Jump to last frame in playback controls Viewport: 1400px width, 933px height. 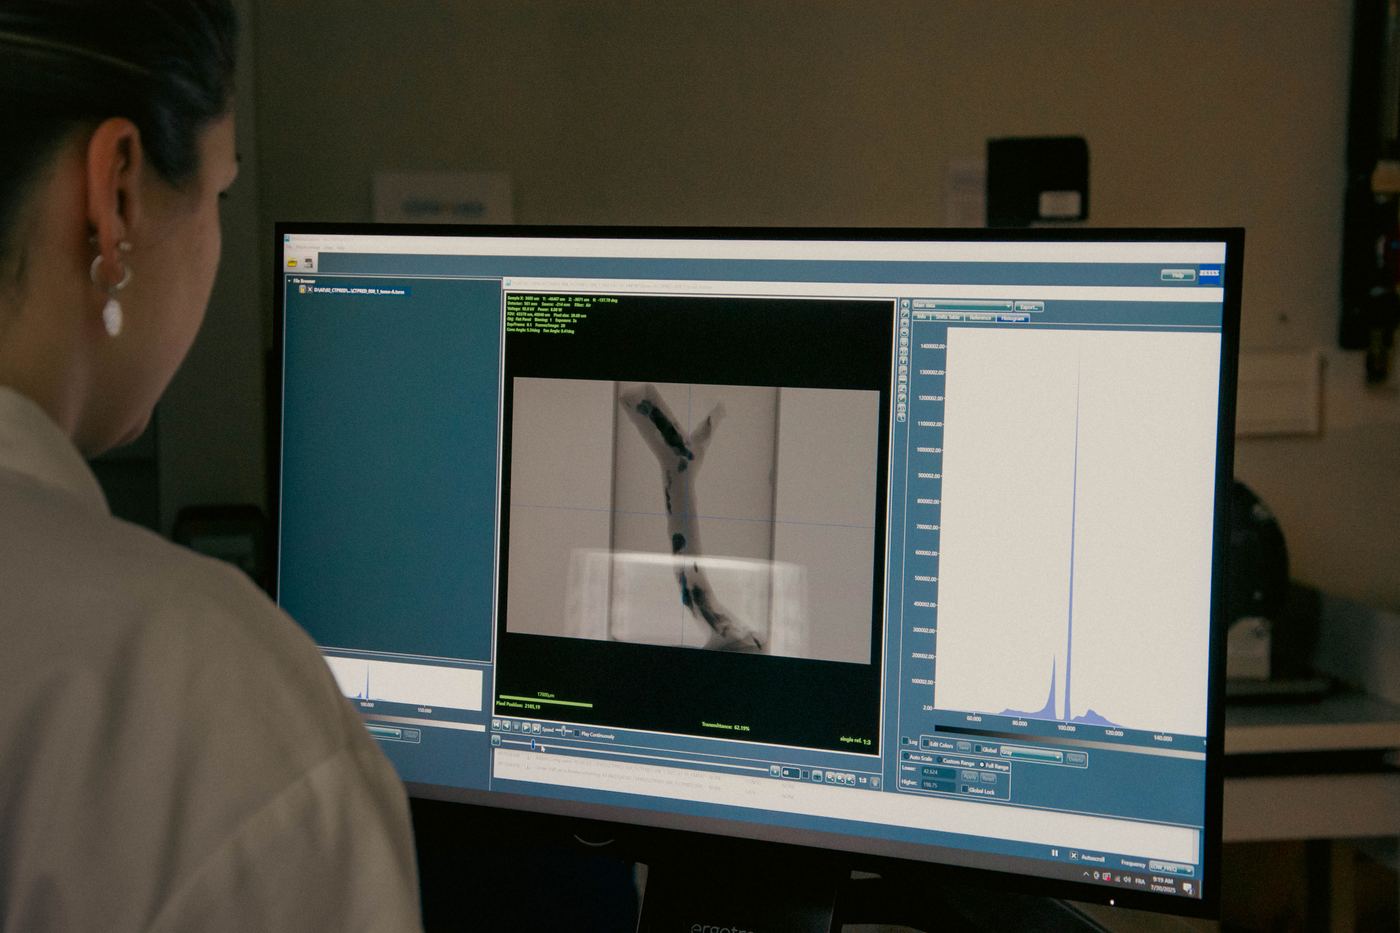[536, 729]
